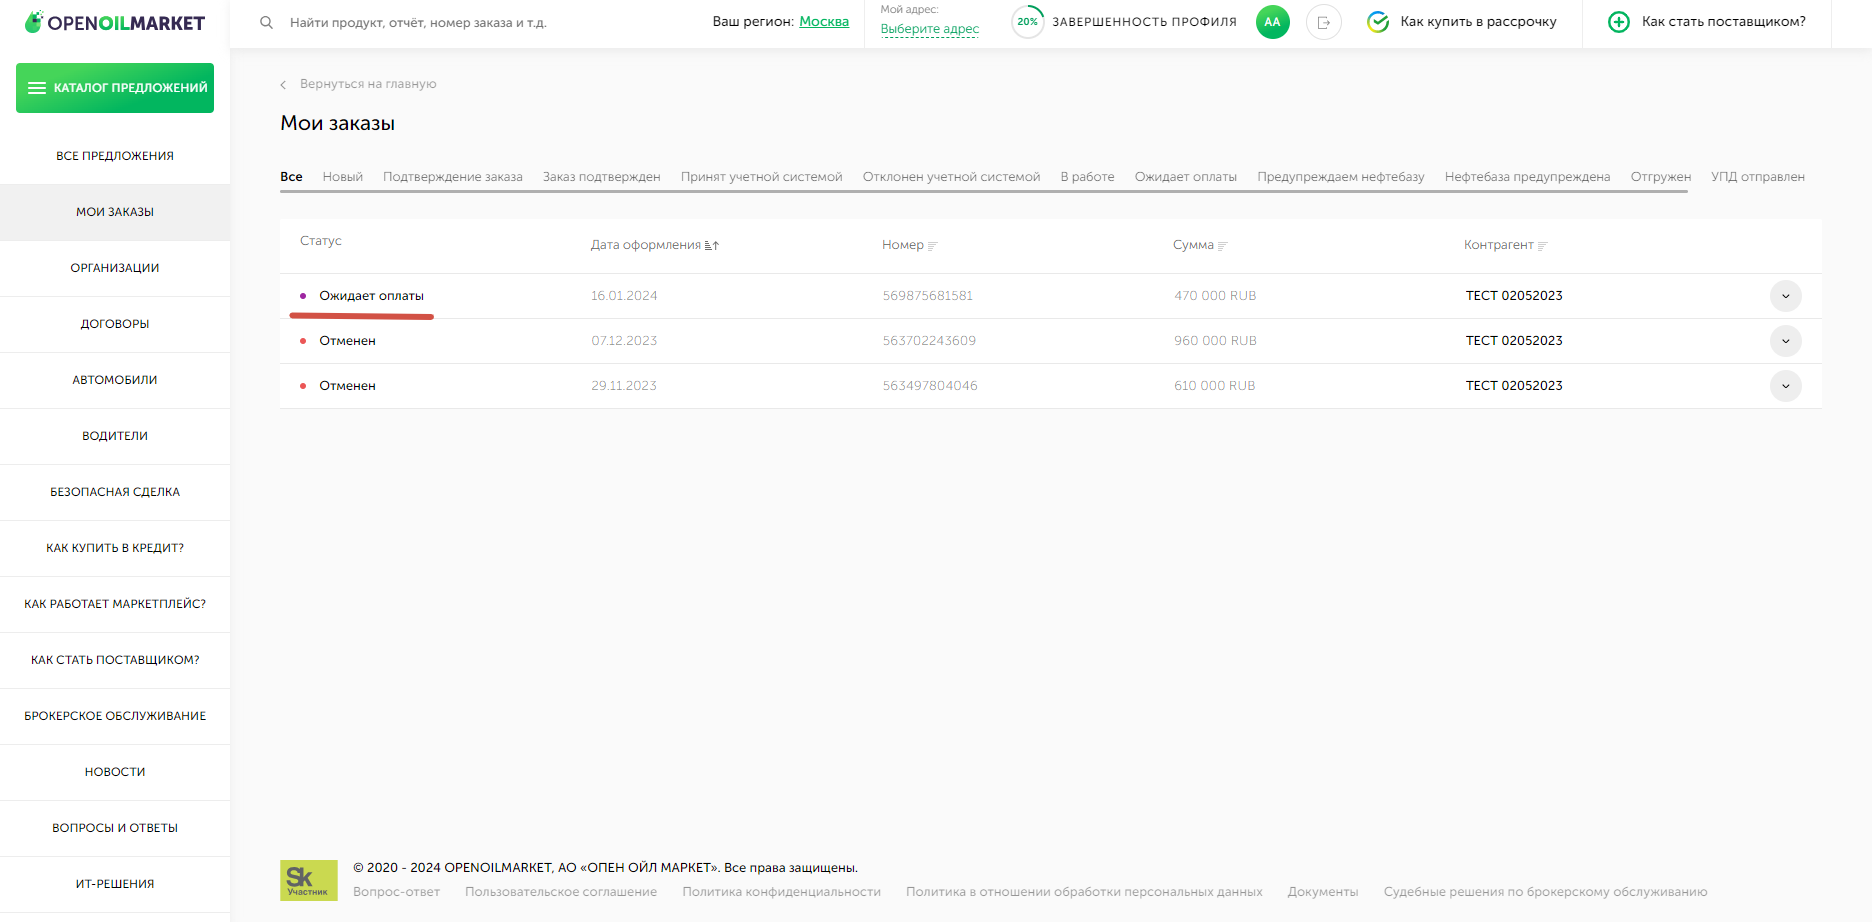Switch to Подтверждение заказа tab
The width and height of the screenshot is (1872, 922).
coord(453,177)
